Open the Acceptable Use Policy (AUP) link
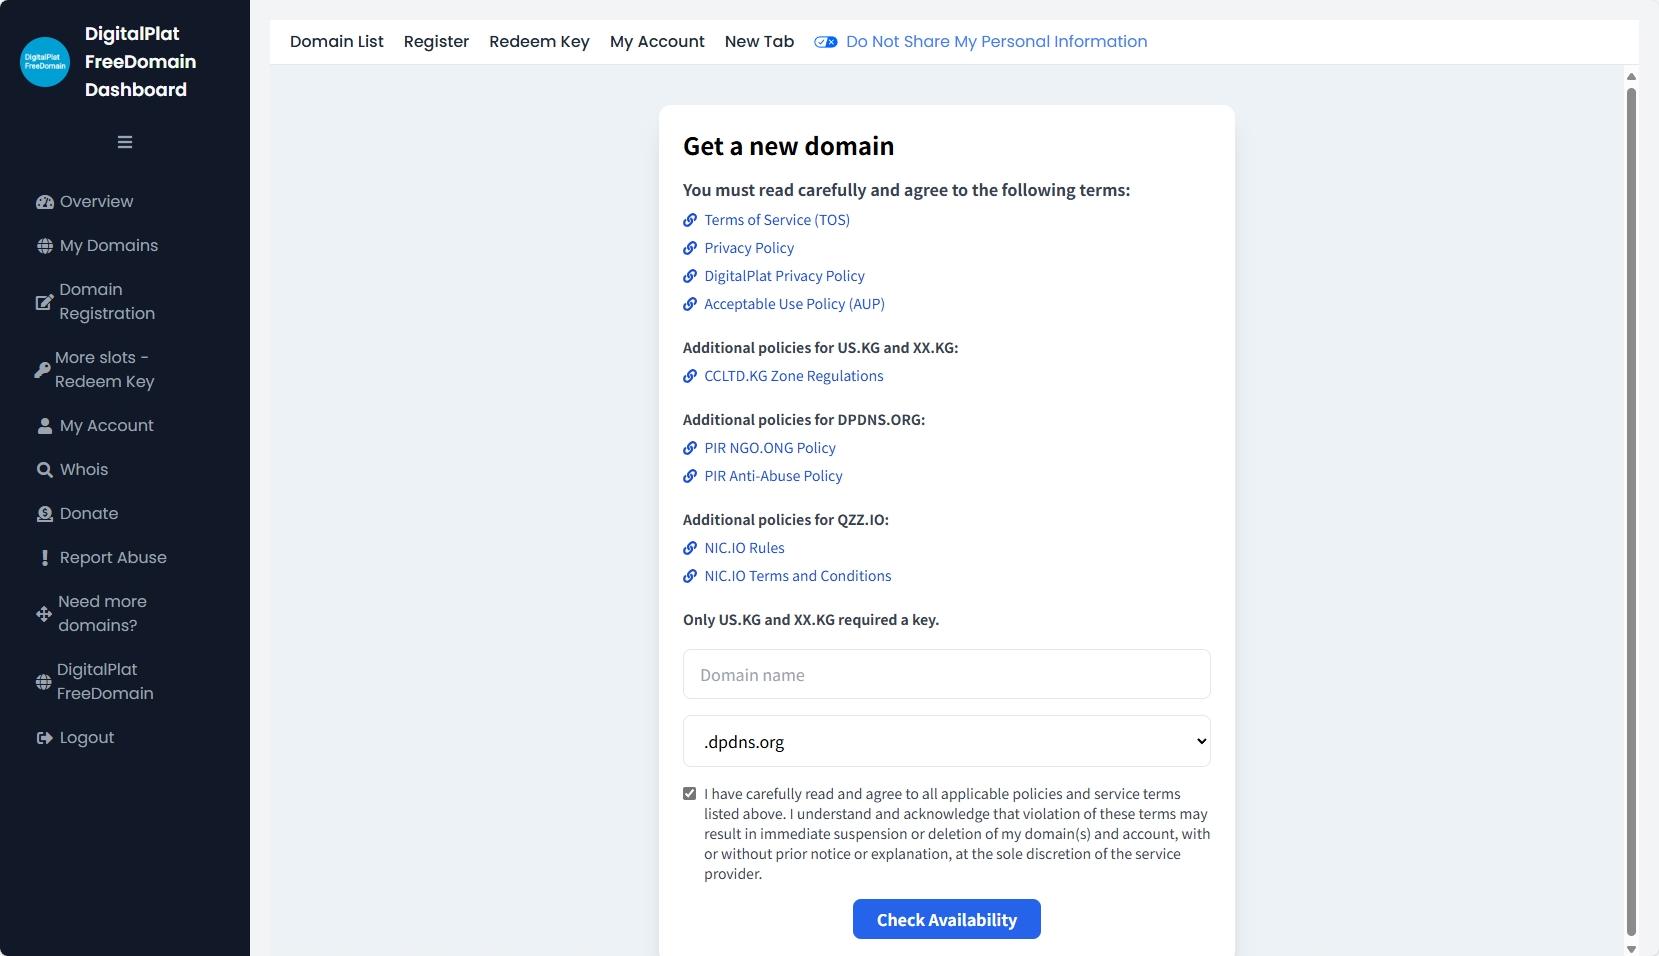Image resolution: width=1659 pixels, height=956 pixels. pyautogui.click(x=794, y=304)
